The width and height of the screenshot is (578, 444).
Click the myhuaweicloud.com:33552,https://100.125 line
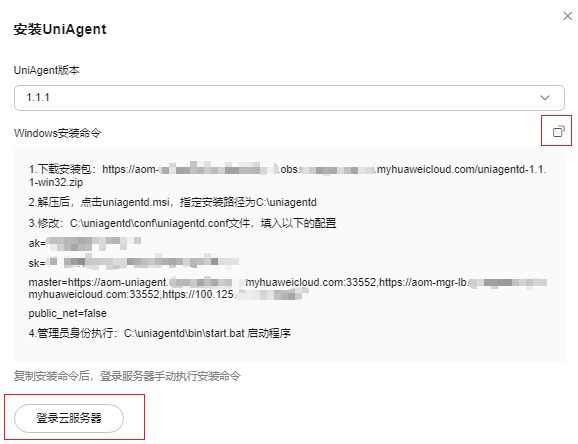pyautogui.click(x=168, y=294)
